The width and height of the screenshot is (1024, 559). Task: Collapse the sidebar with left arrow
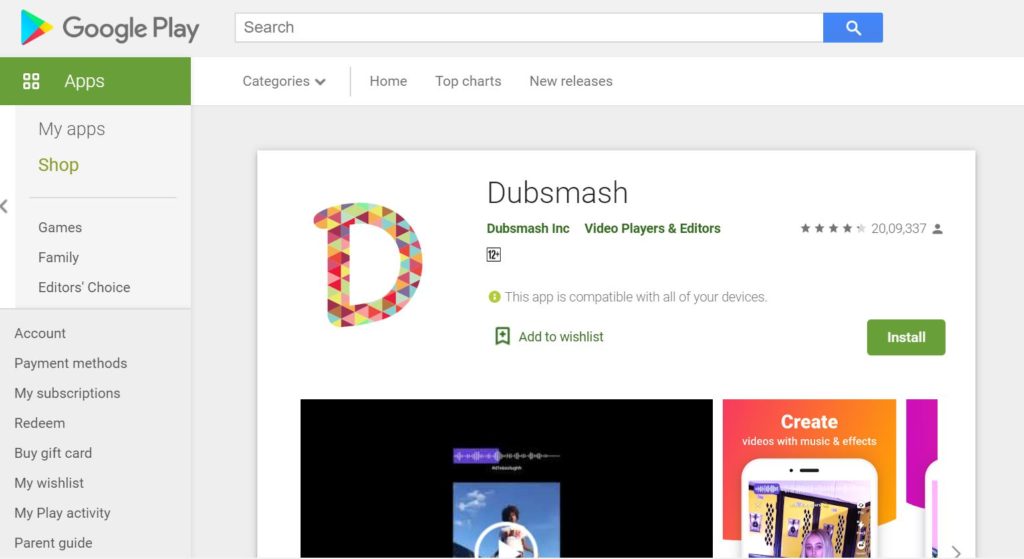click(5, 206)
